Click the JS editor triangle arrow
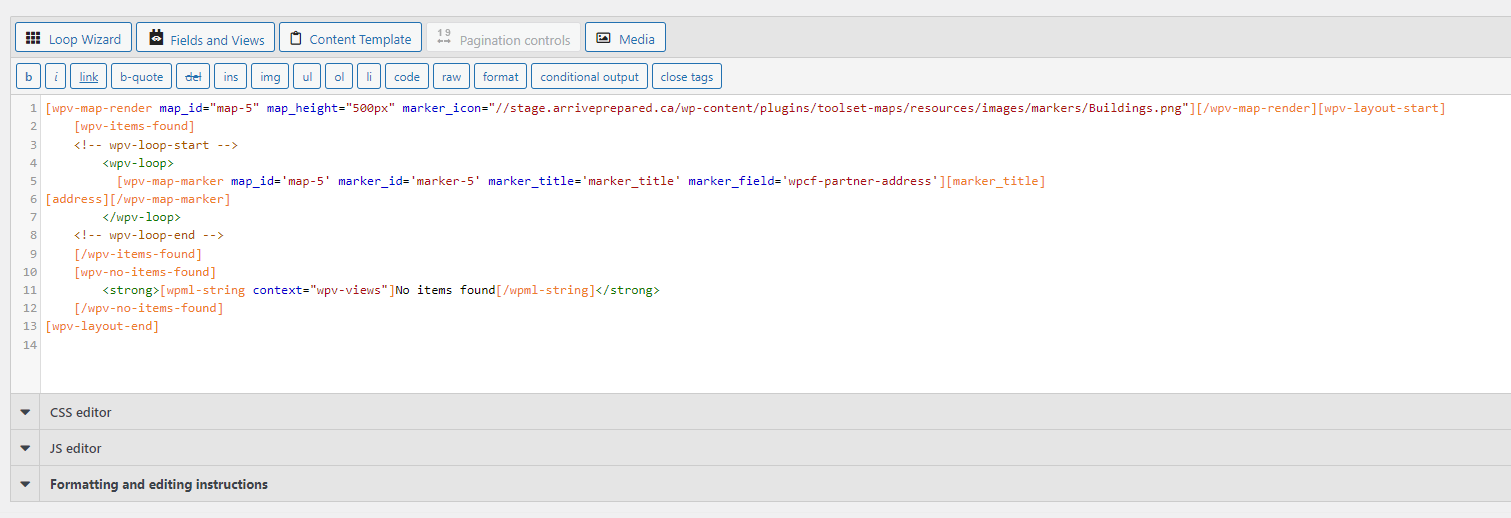Screen dimensions: 1511x518 click(25, 448)
